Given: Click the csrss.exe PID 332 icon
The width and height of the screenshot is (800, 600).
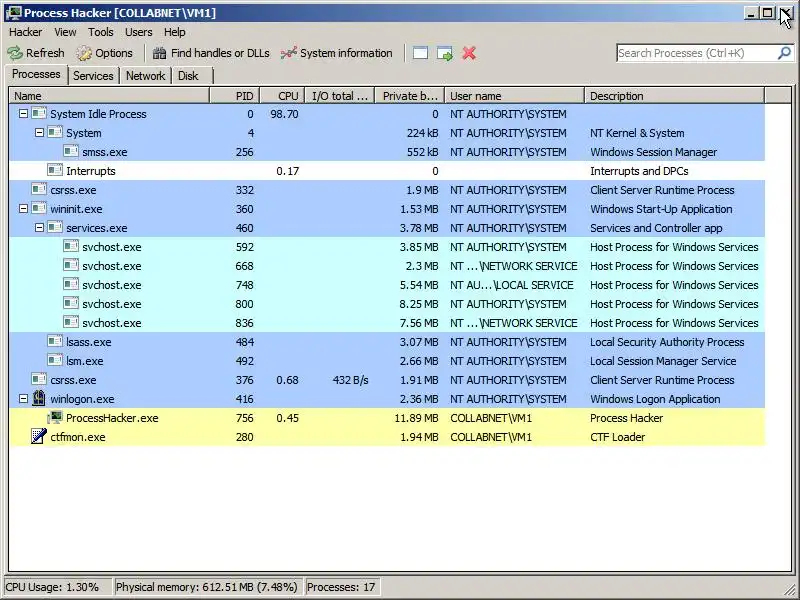Looking at the screenshot, I should click(39, 189).
